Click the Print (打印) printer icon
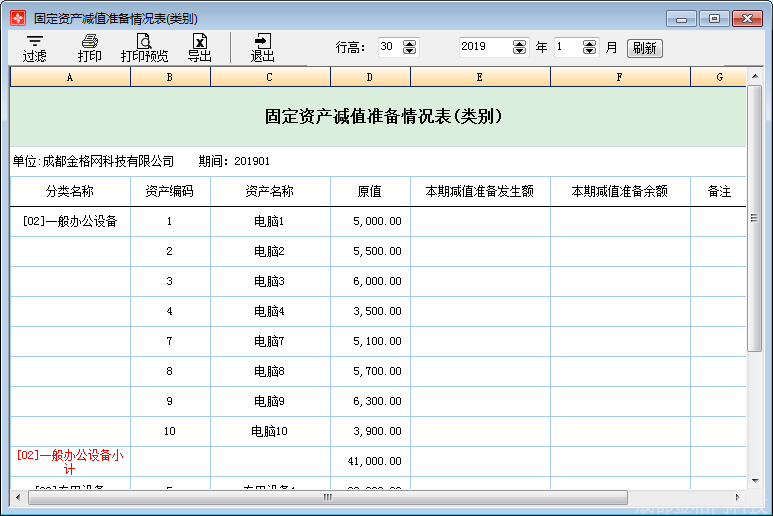The width and height of the screenshot is (773, 516). (90, 41)
